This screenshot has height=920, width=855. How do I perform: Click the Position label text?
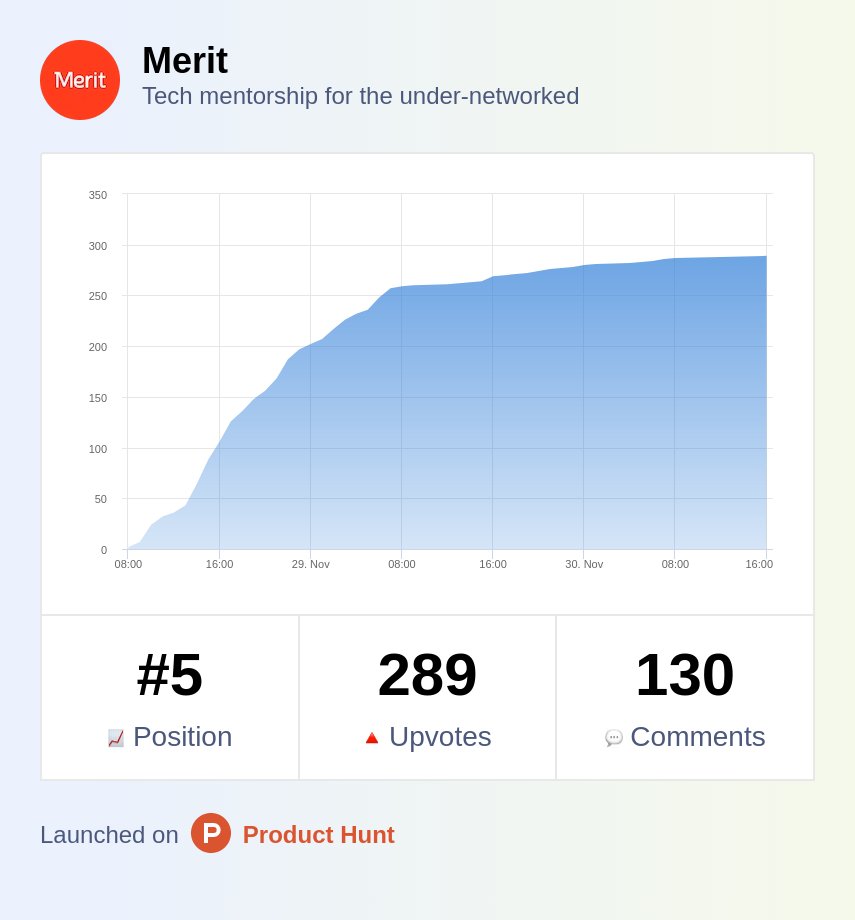[x=182, y=737]
